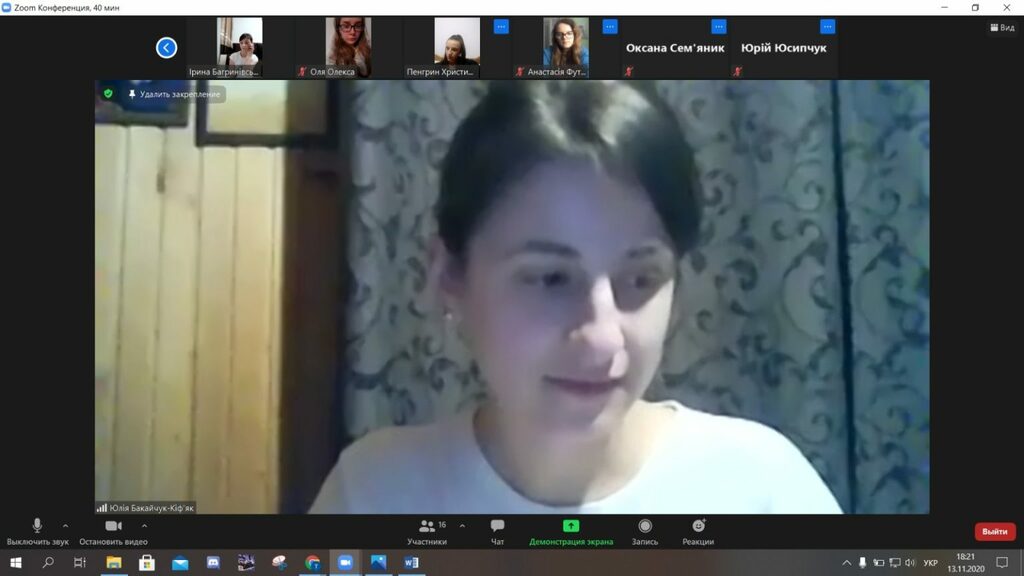Open the Юрій Юсипчук tile options button
The height and width of the screenshot is (576, 1024).
[827, 27]
